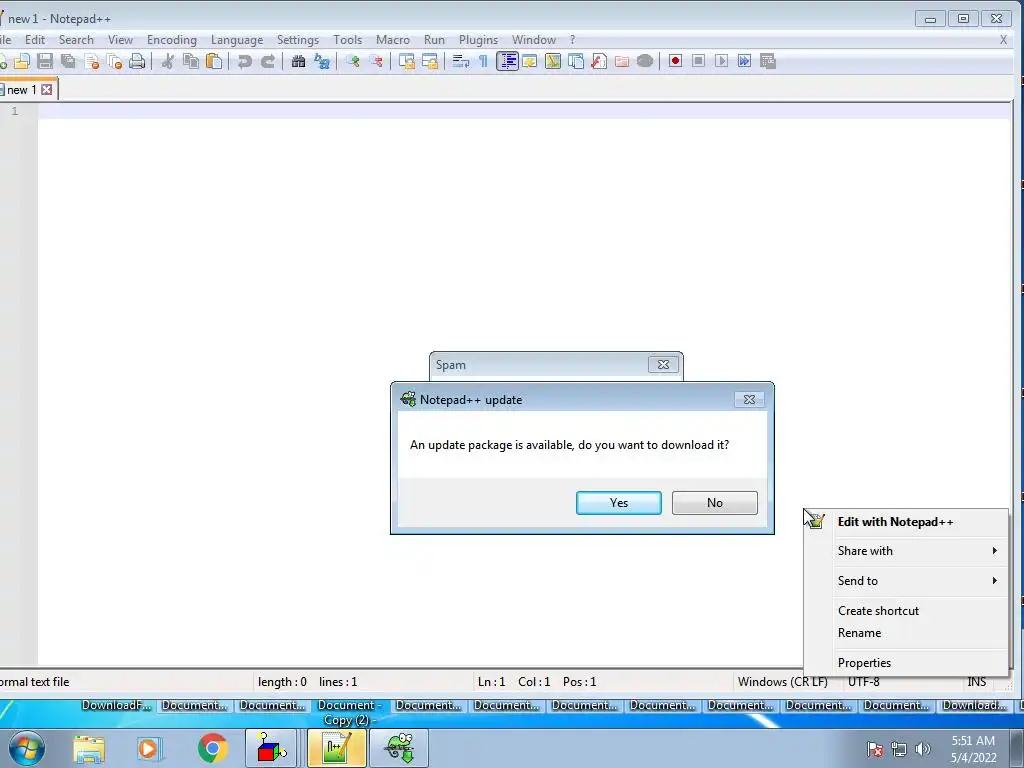The image size is (1024, 768).
Task: Select the new 1 document tab
Action: 22,90
